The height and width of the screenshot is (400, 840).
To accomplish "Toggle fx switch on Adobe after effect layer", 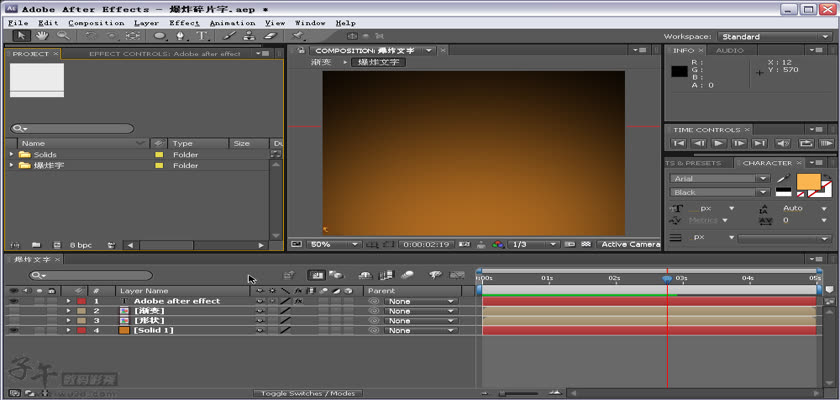I will point(298,301).
